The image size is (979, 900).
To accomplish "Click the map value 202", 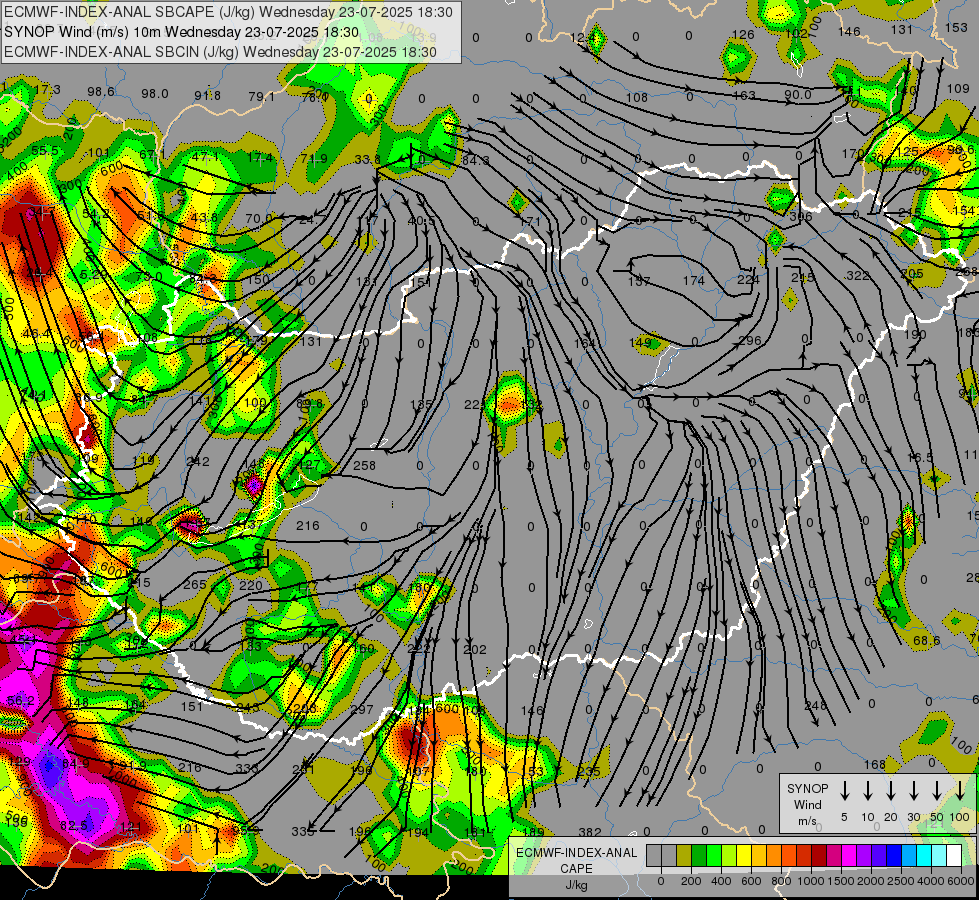I will (x=475, y=650).
